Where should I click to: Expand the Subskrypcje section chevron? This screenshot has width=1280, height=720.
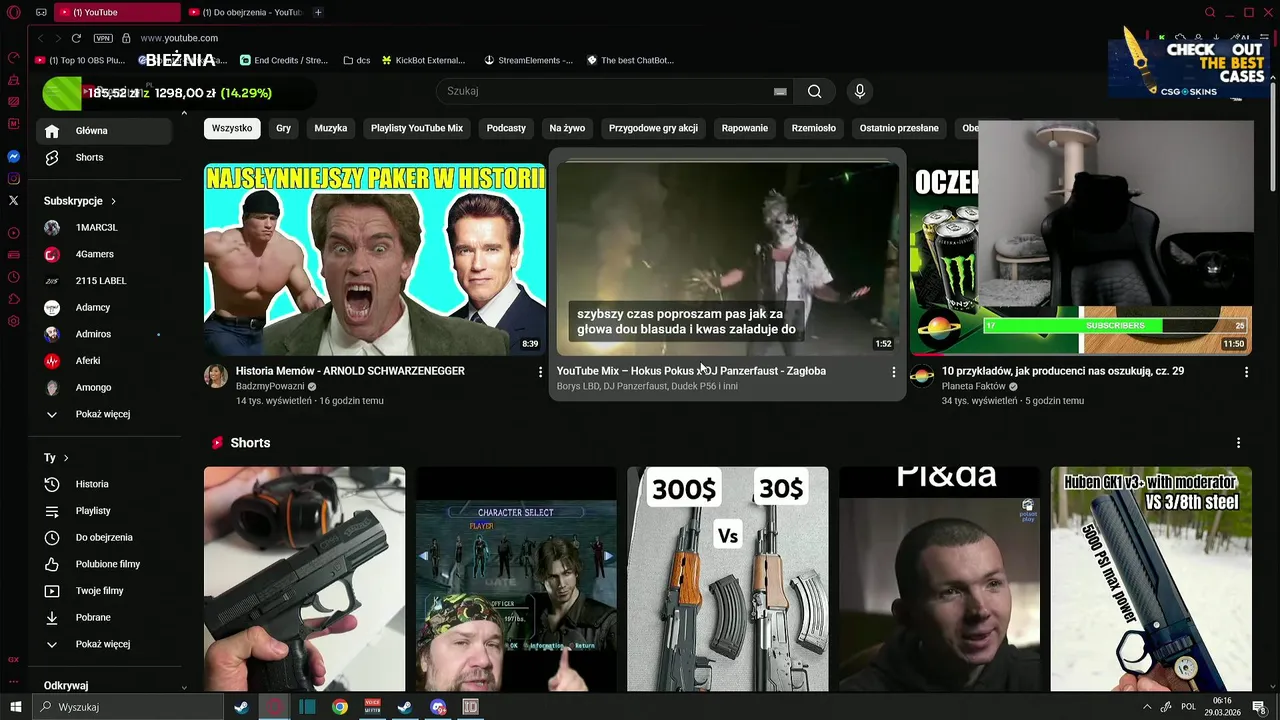(x=113, y=201)
